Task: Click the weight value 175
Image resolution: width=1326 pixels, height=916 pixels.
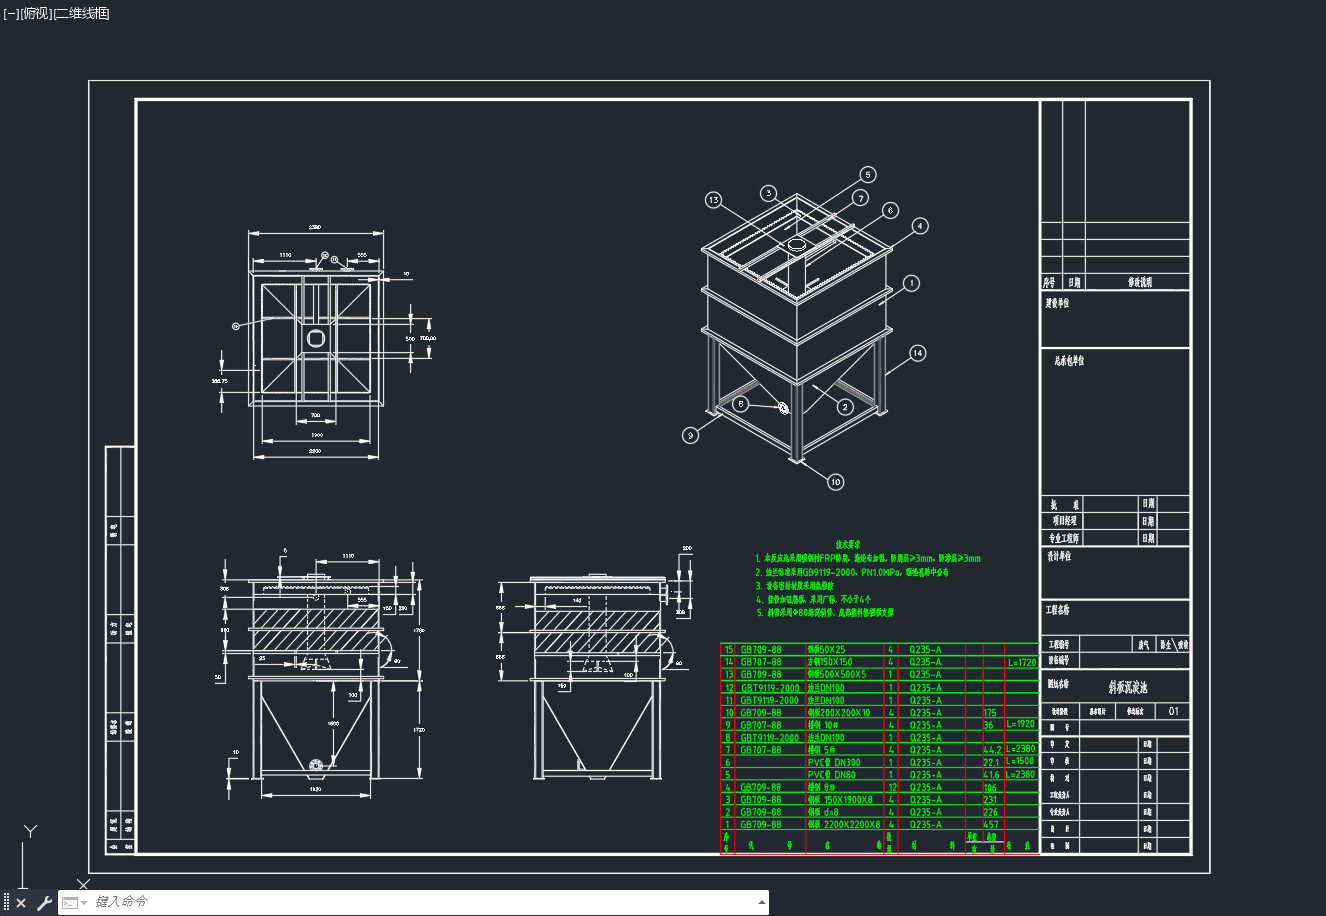Action: (x=991, y=713)
